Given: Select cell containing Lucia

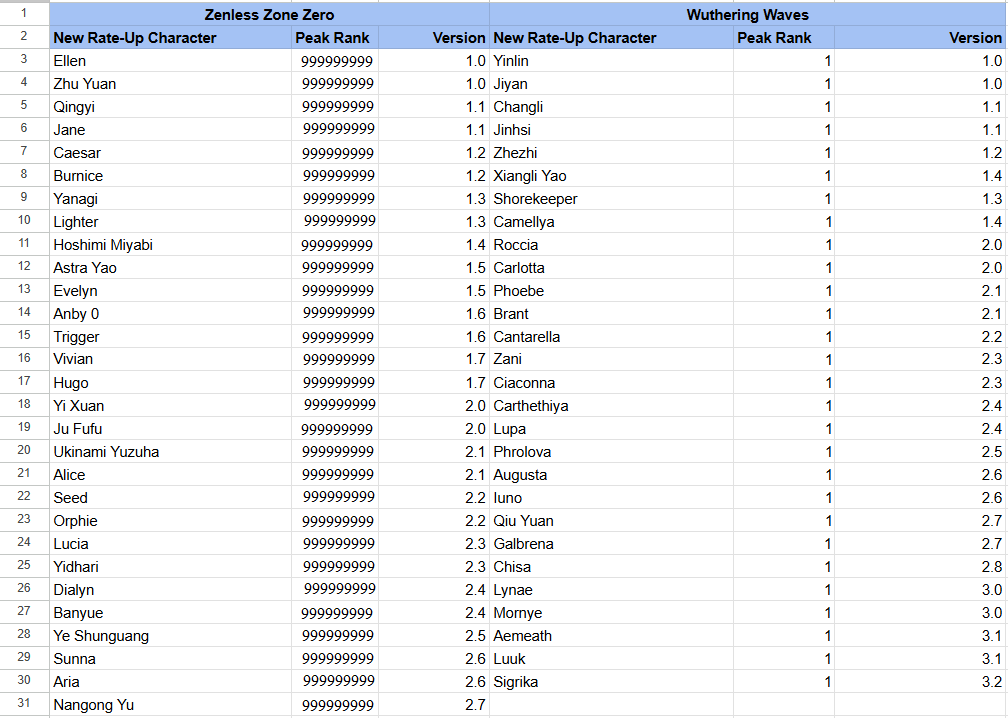Looking at the screenshot, I should 170,544.
